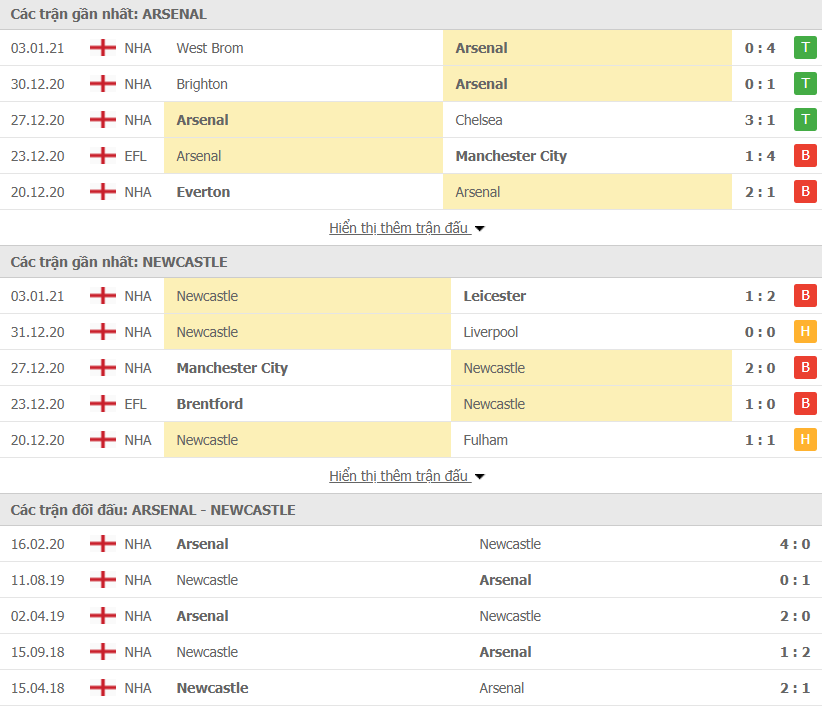The image size is (822, 710).
Task: Show more matches link under Newcastle section
Action: click(x=399, y=476)
